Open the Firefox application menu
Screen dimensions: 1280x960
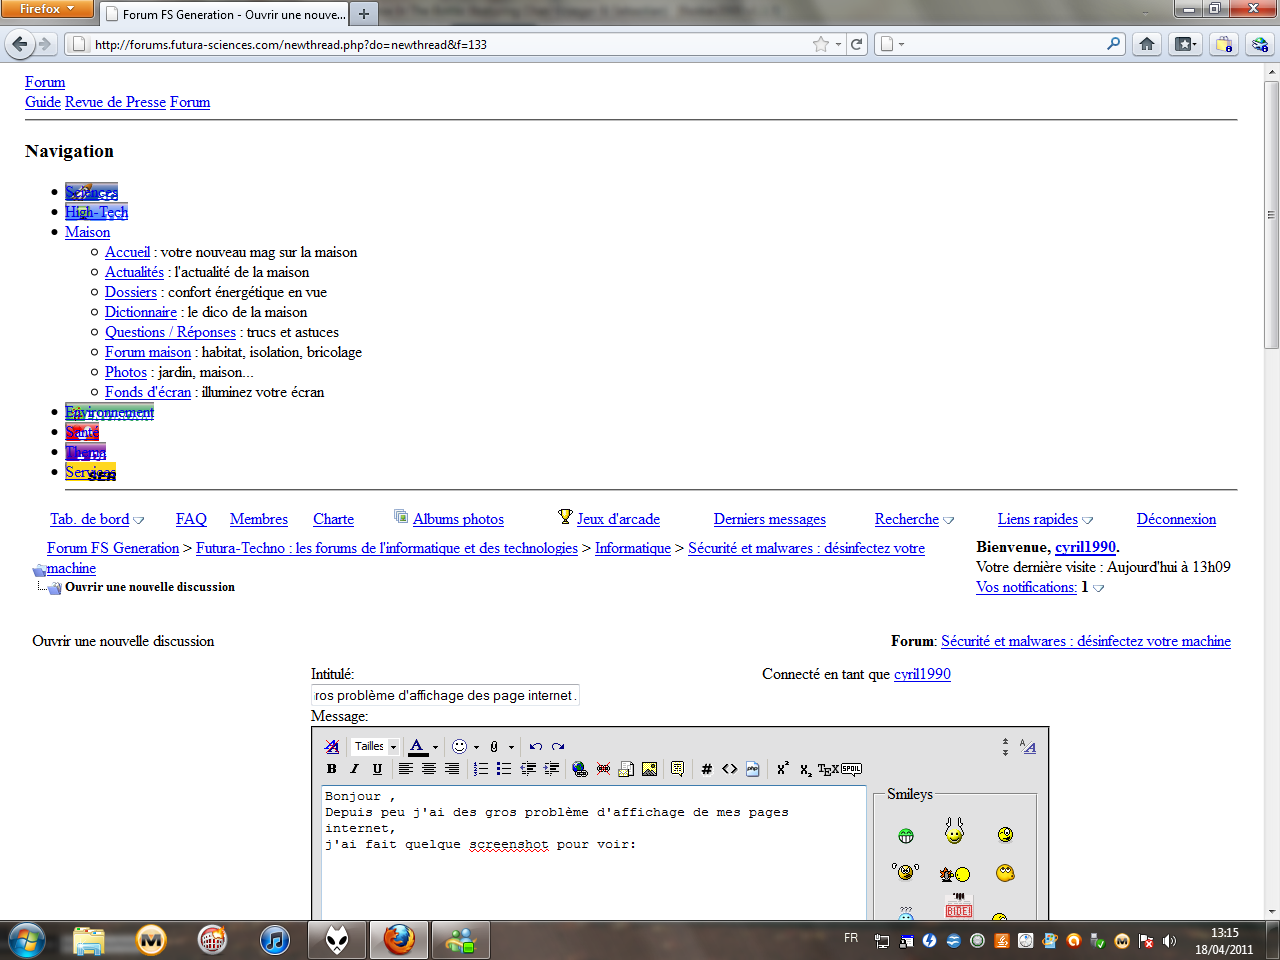coord(47,9)
